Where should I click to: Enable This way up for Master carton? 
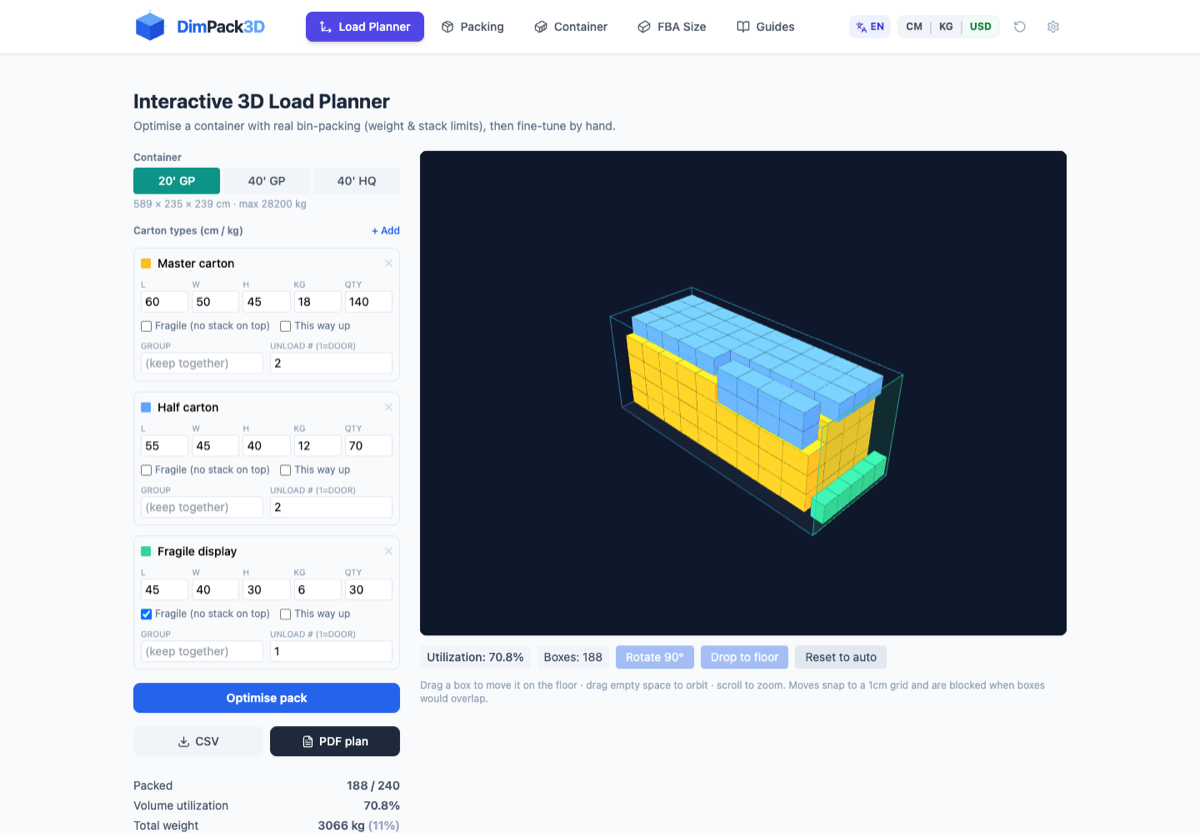(286, 326)
